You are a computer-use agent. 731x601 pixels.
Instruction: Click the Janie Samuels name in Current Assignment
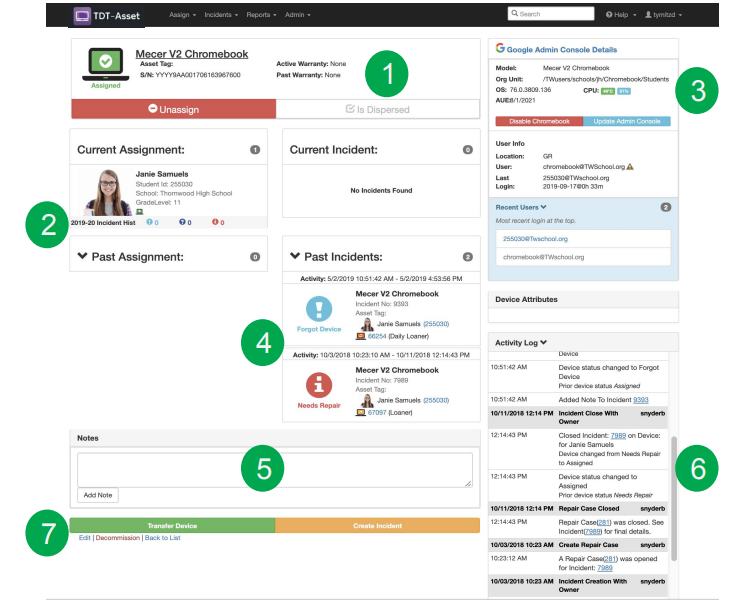point(162,174)
